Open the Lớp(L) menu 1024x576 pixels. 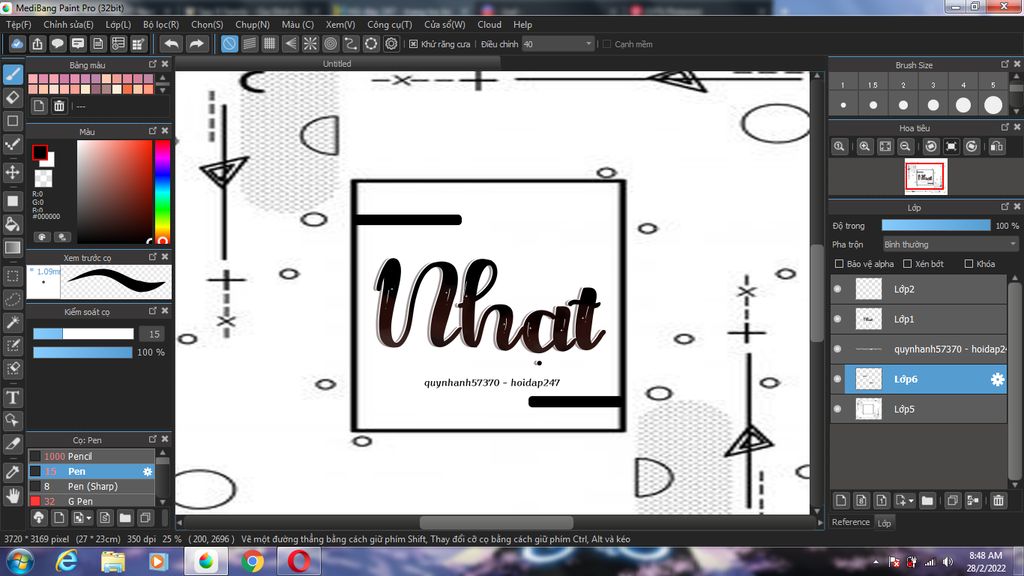click(118, 24)
